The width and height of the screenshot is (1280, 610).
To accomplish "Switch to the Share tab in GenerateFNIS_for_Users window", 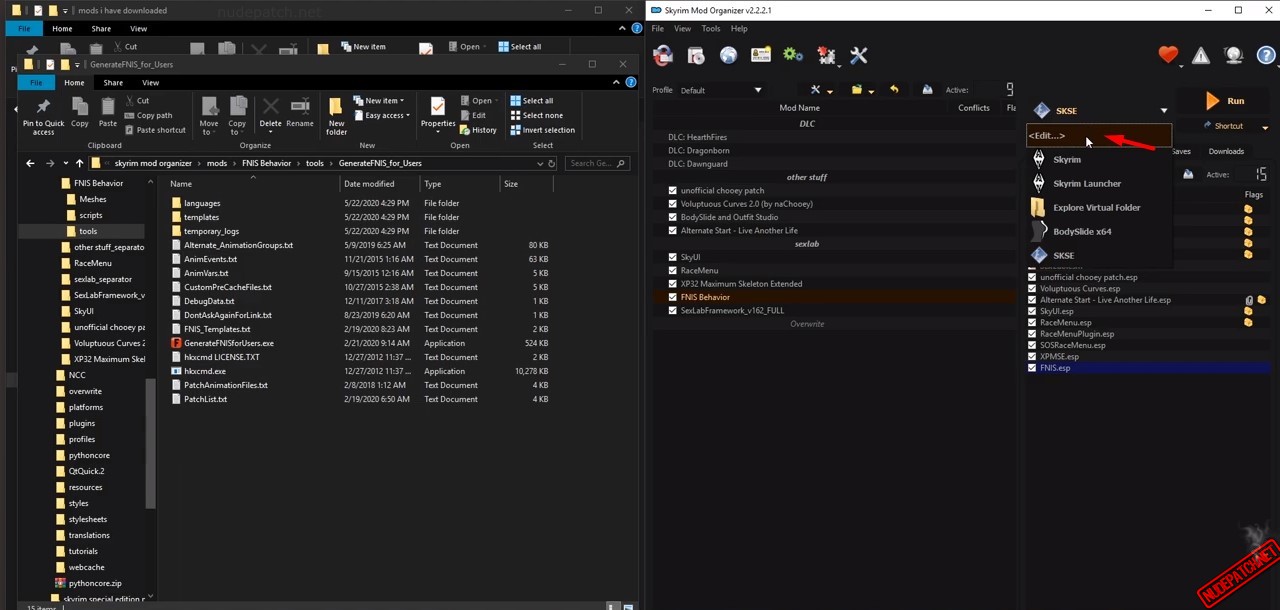I will point(113,83).
